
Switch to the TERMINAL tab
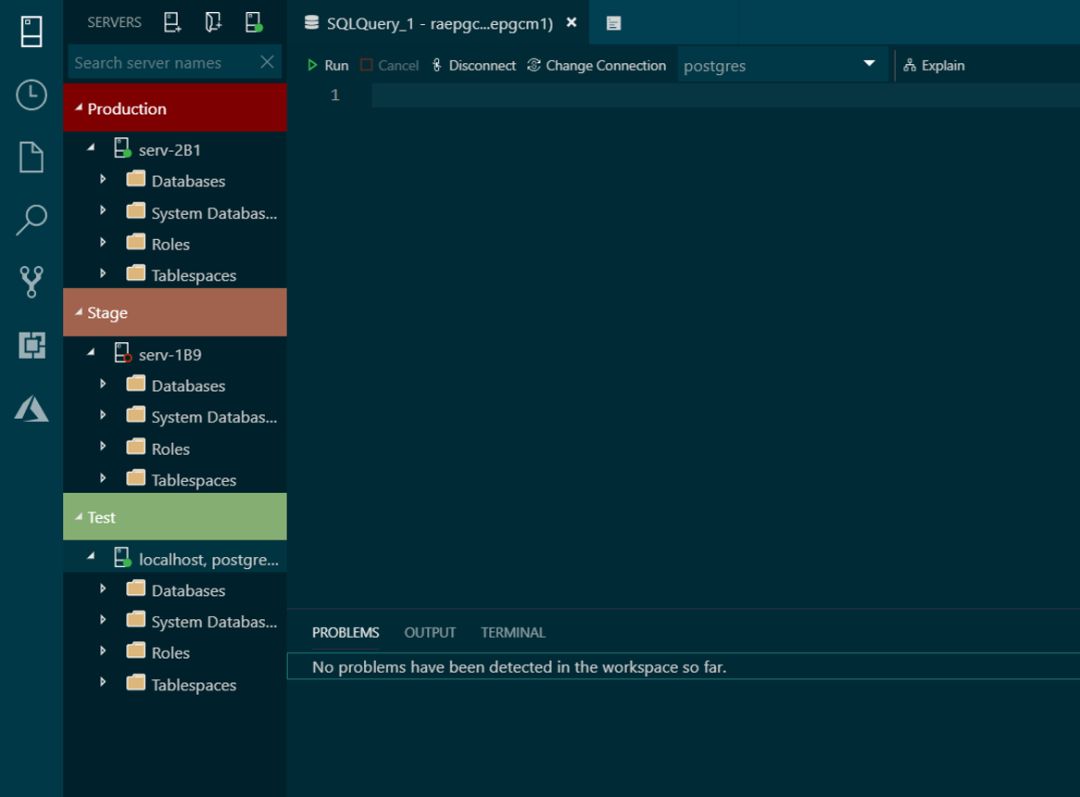coord(513,632)
